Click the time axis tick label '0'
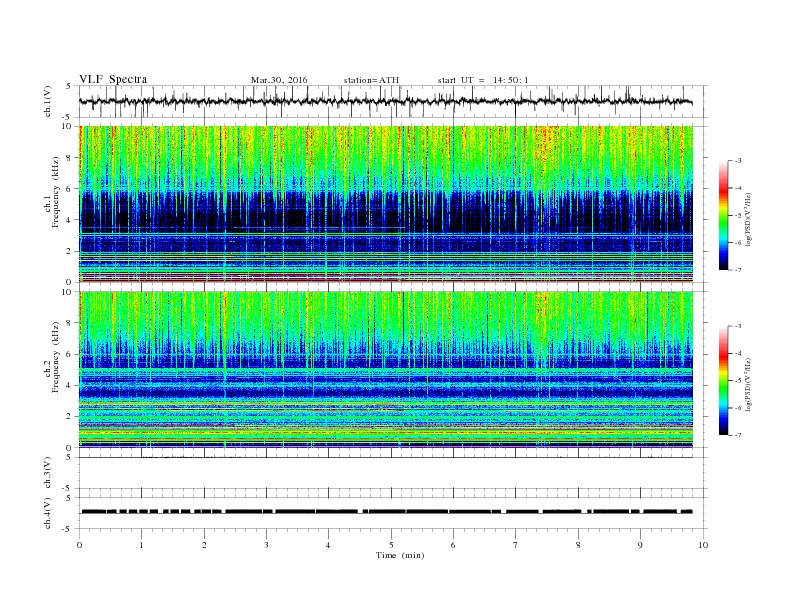792x612 pixels. tap(79, 545)
